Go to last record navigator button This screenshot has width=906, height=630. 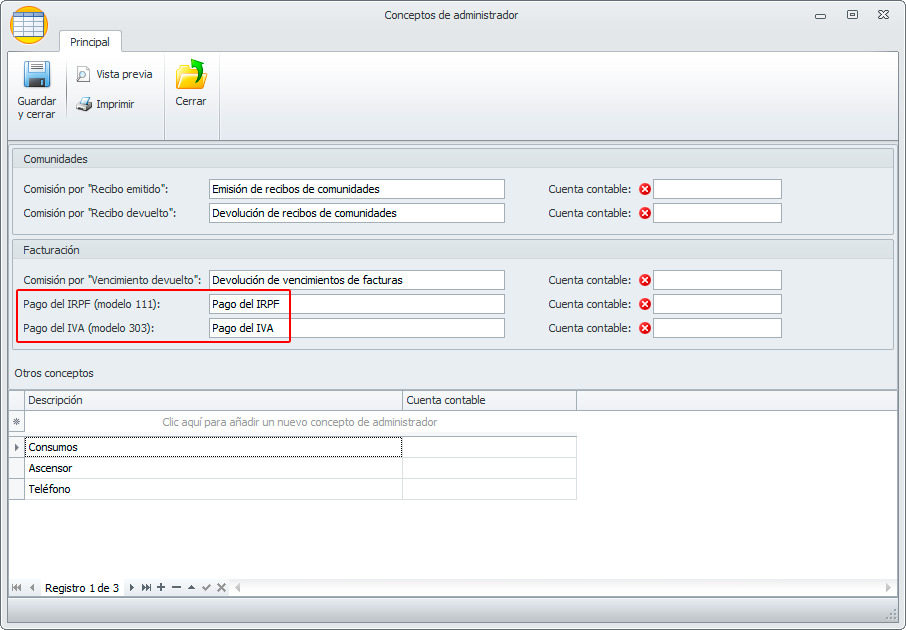click(x=146, y=588)
